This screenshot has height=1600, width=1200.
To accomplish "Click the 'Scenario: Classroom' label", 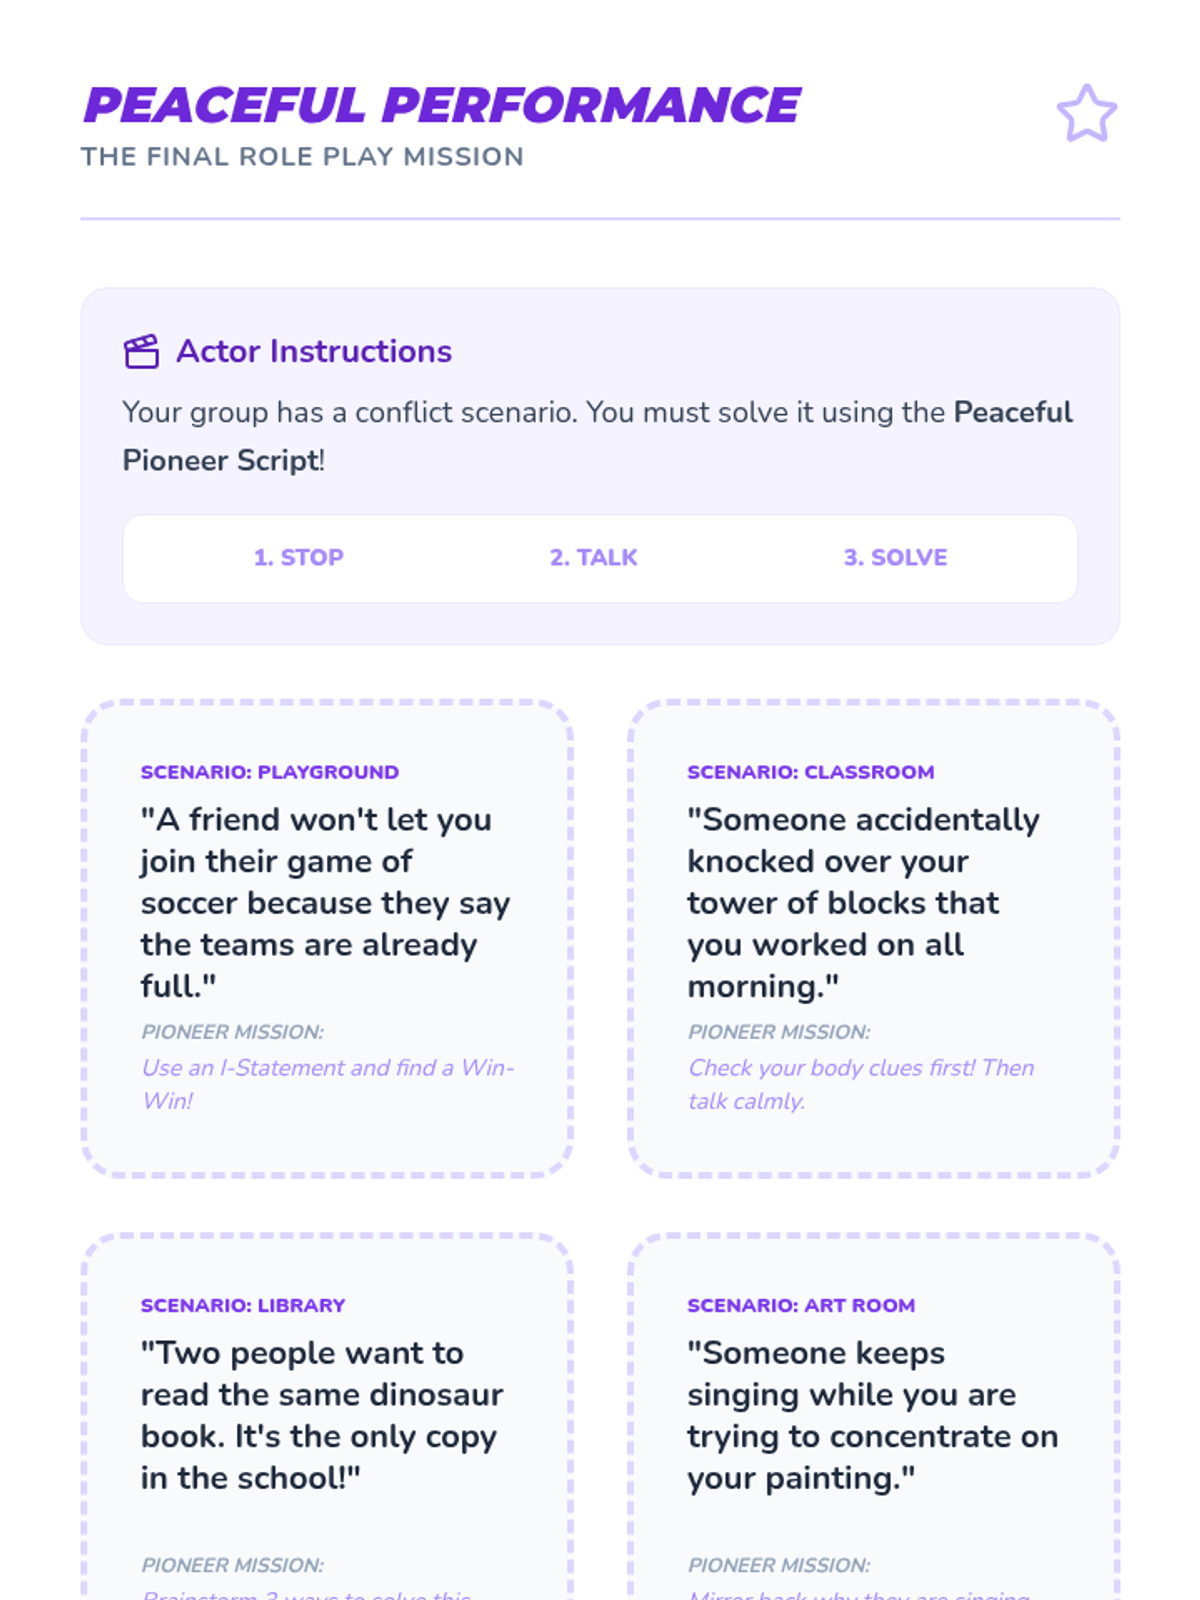I will point(810,772).
